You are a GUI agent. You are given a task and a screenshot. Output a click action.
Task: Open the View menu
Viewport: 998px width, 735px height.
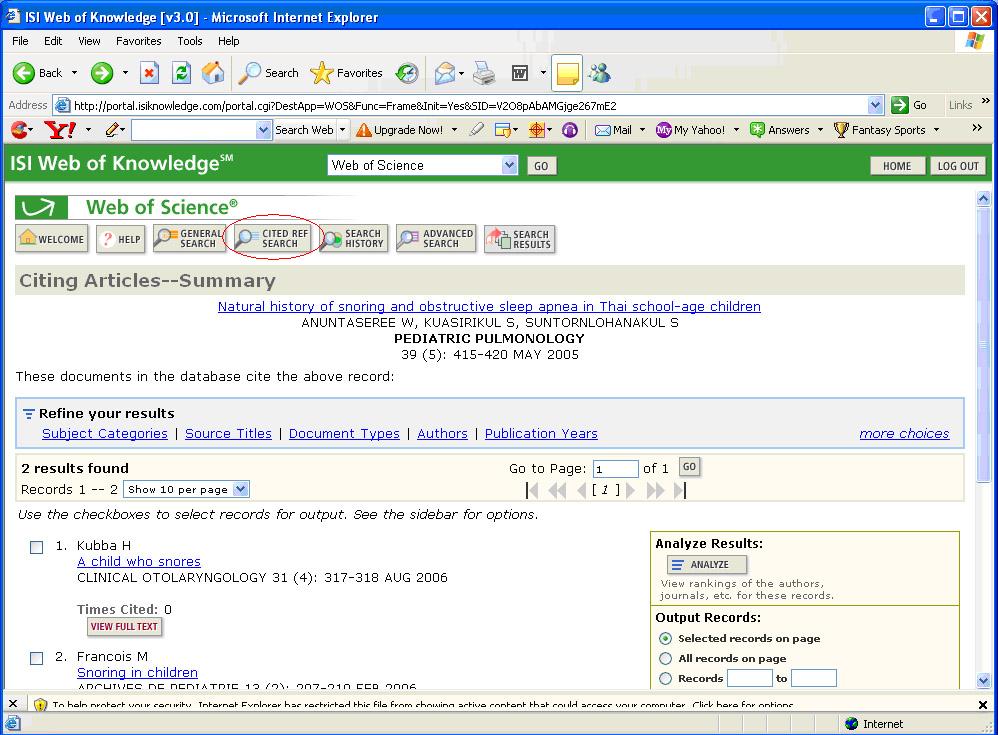[x=89, y=41]
